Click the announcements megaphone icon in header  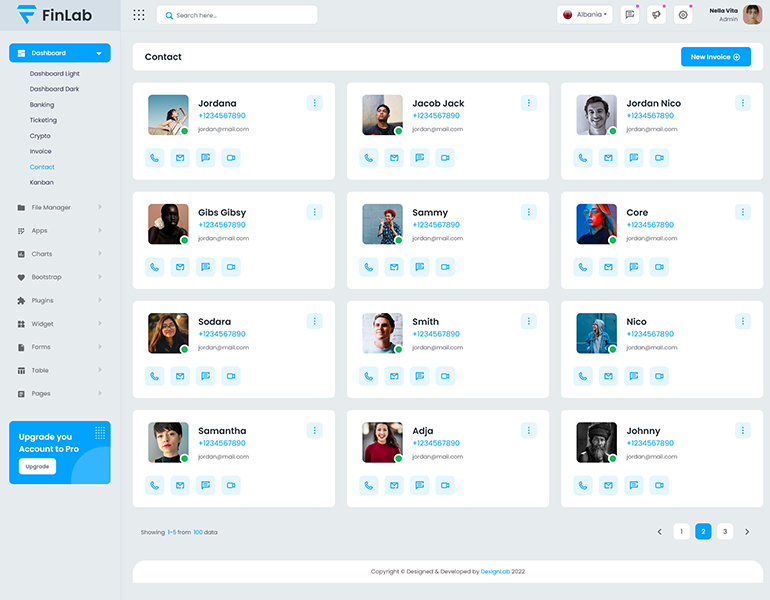656,15
